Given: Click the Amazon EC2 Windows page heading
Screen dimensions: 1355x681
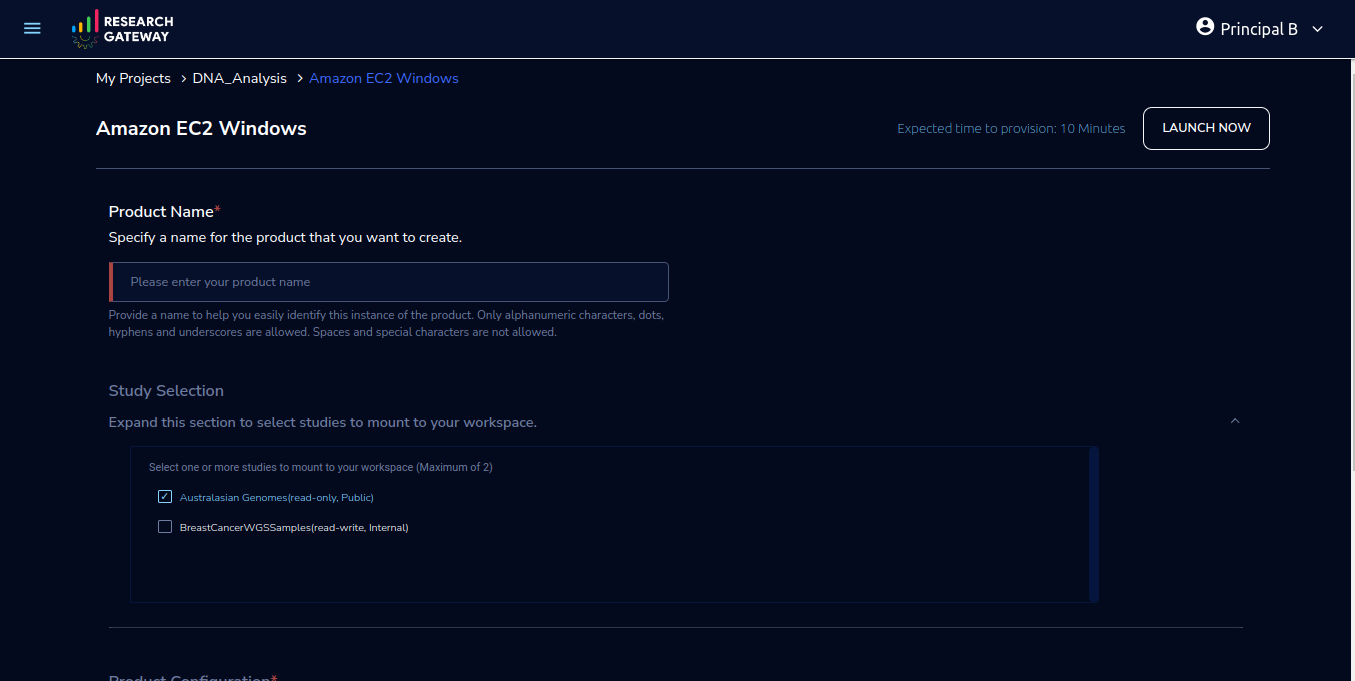Looking at the screenshot, I should [201, 128].
